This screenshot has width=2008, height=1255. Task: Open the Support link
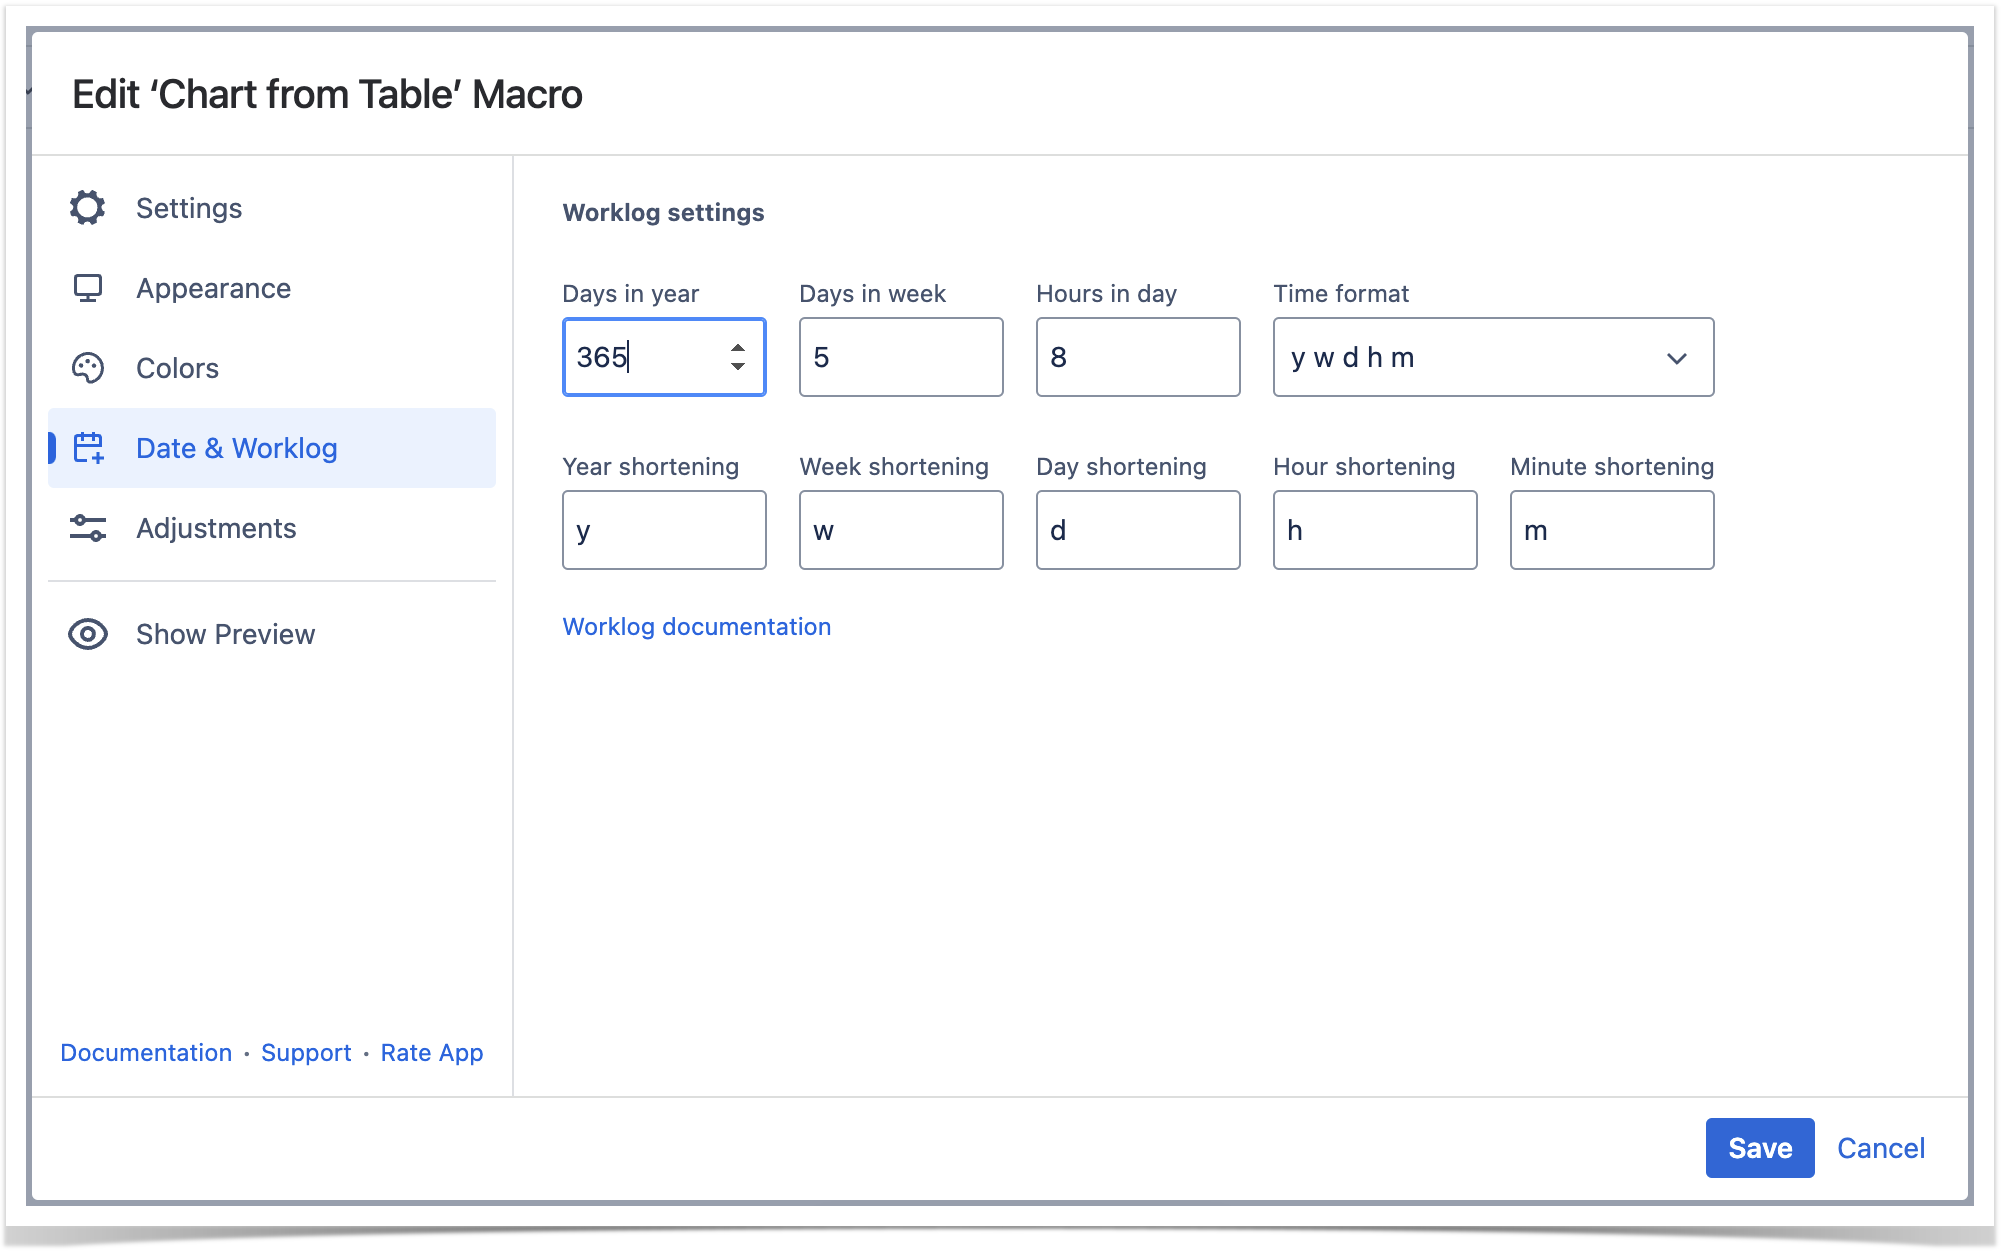pyautogui.click(x=306, y=1052)
